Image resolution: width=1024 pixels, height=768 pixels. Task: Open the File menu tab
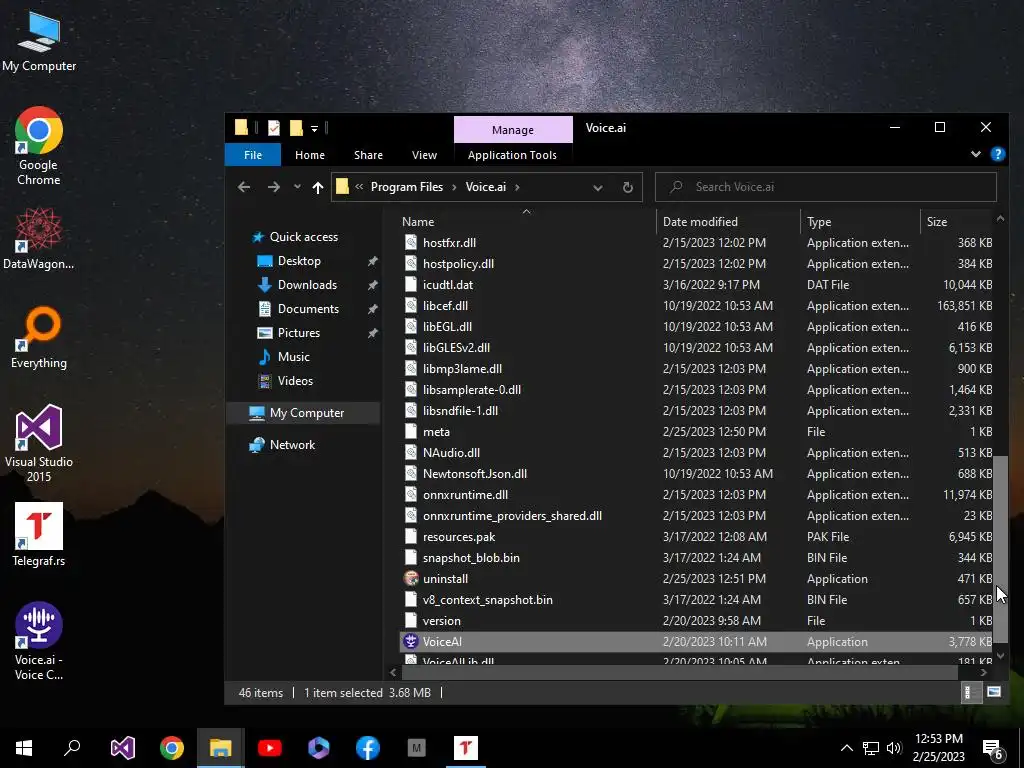tap(253, 155)
